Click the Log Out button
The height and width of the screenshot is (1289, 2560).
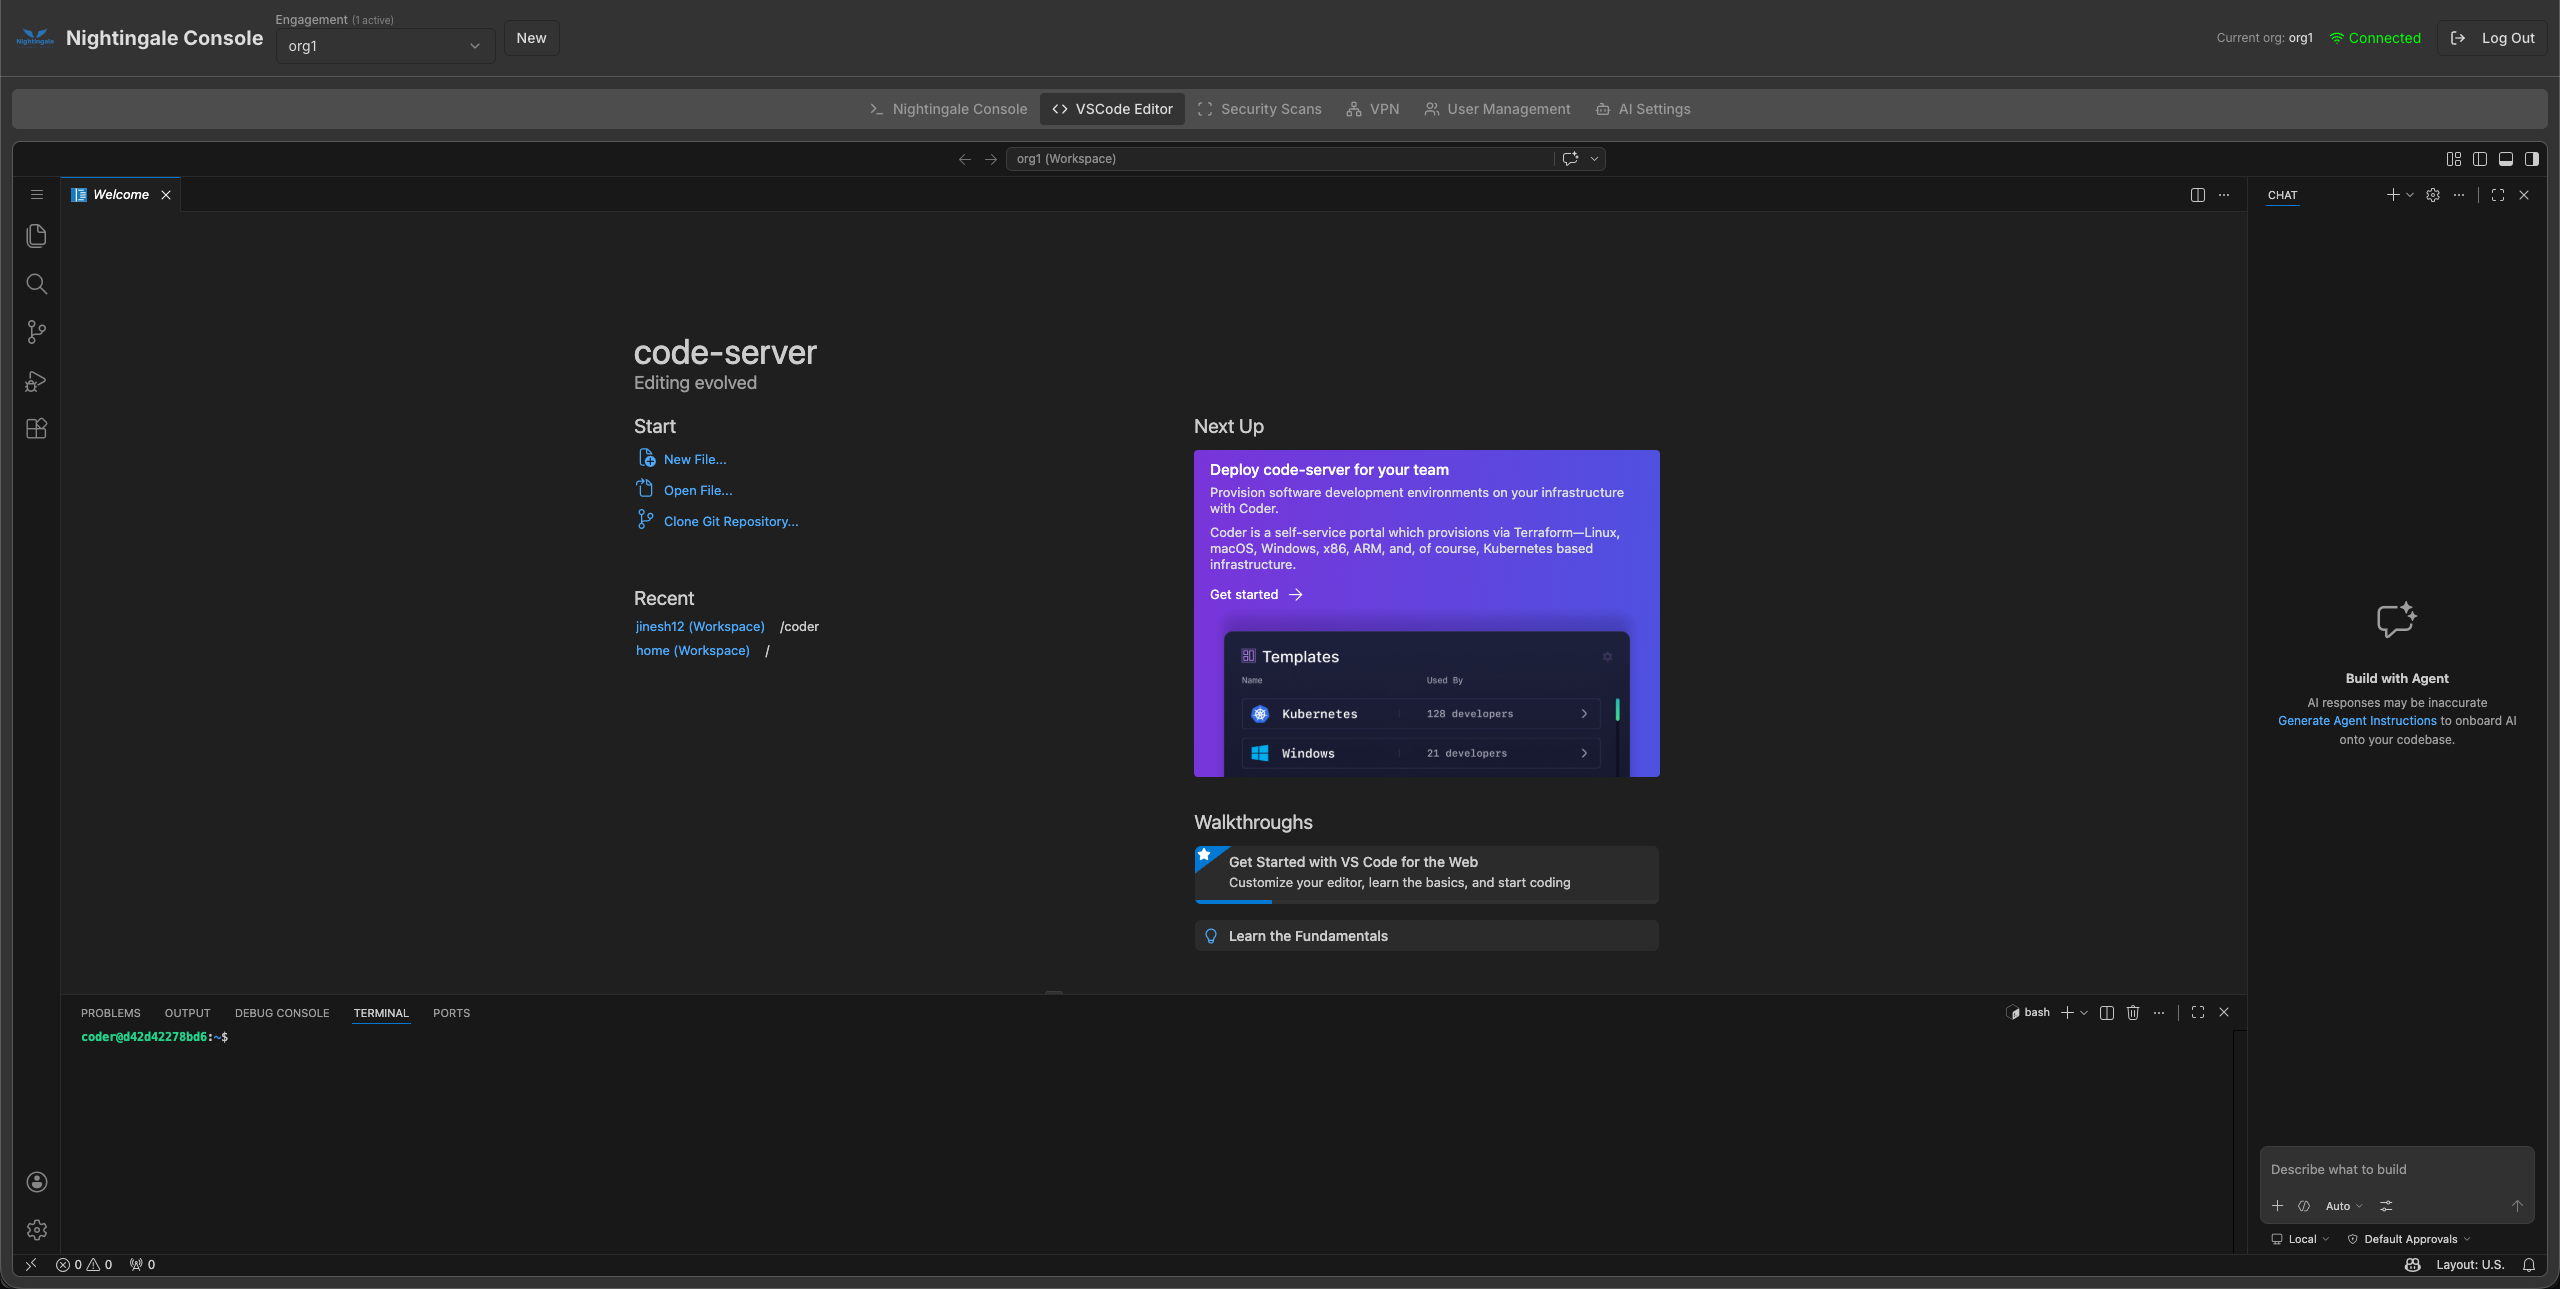2492,38
